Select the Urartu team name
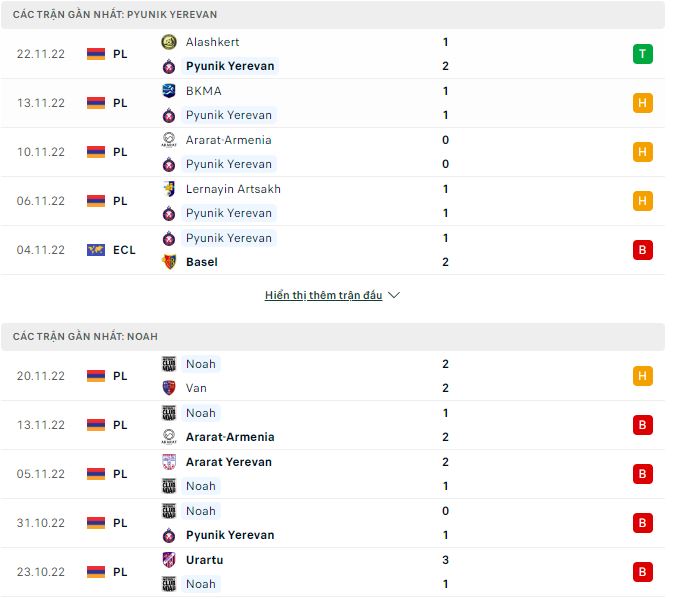 (204, 559)
